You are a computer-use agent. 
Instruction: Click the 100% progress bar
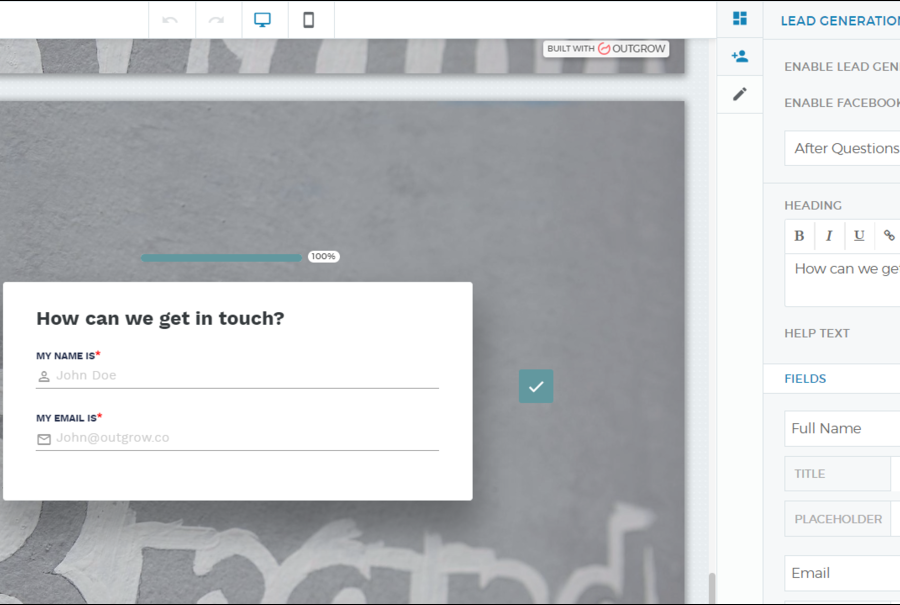click(221, 257)
